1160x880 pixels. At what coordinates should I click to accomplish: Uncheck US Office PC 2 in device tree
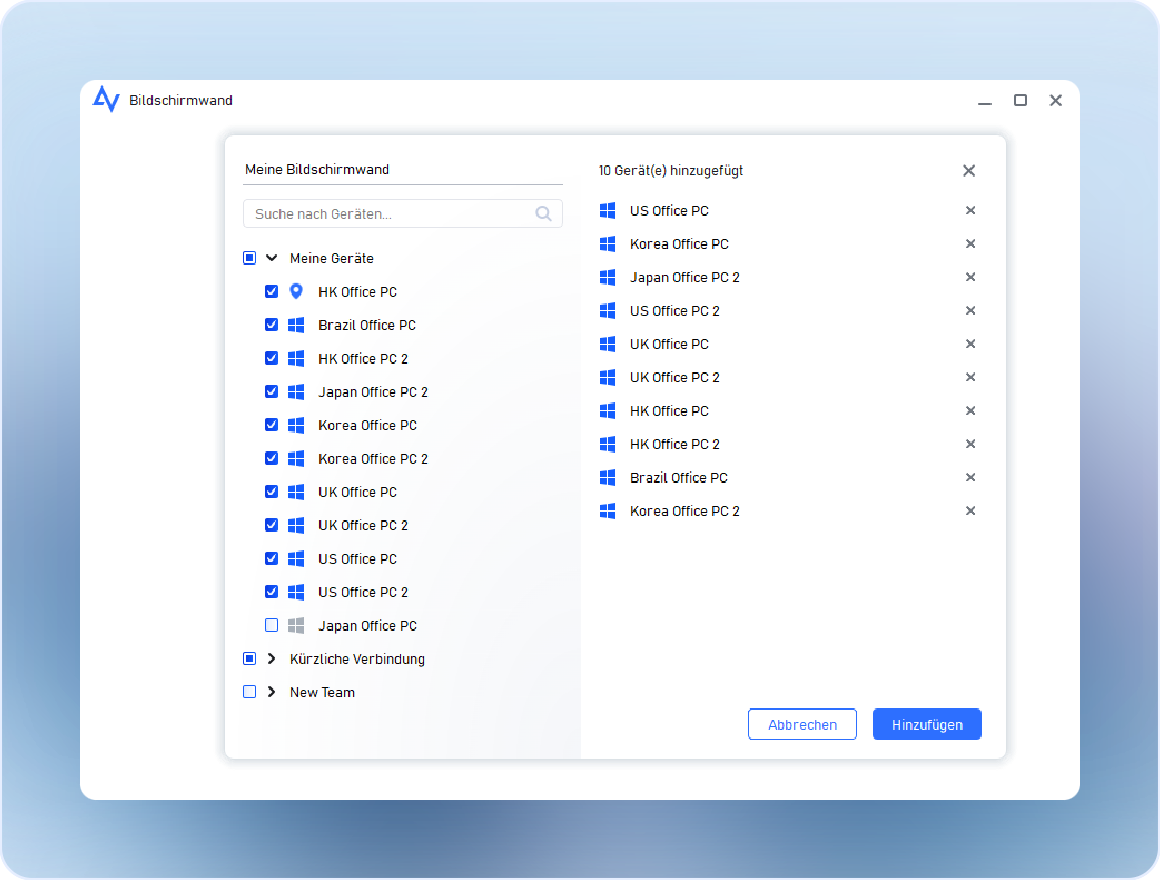tap(271, 592)
